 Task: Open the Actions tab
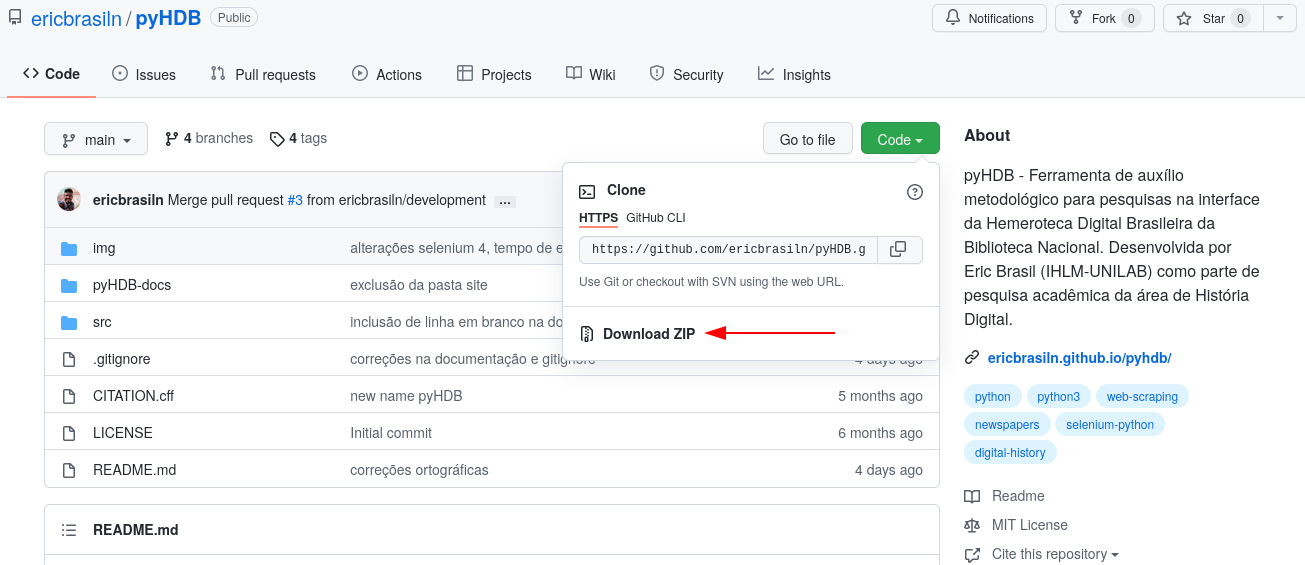[x=387, y=74]
